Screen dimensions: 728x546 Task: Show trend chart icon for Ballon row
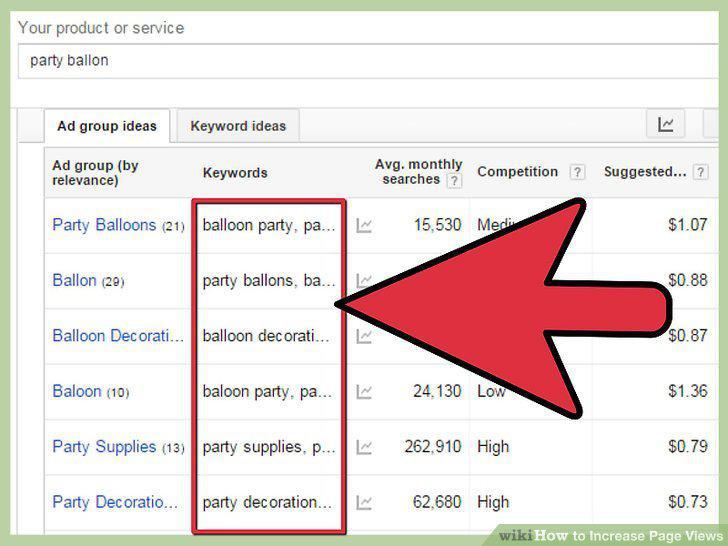(363, 281)
